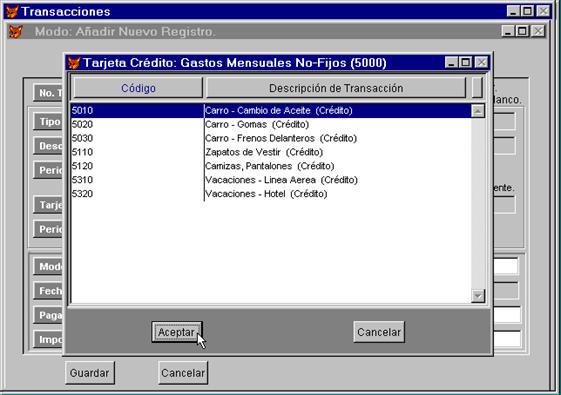Maximize the Modo: Añadir Nuevo Registro window
Viewport: 561px width, 395px height.
522,31
